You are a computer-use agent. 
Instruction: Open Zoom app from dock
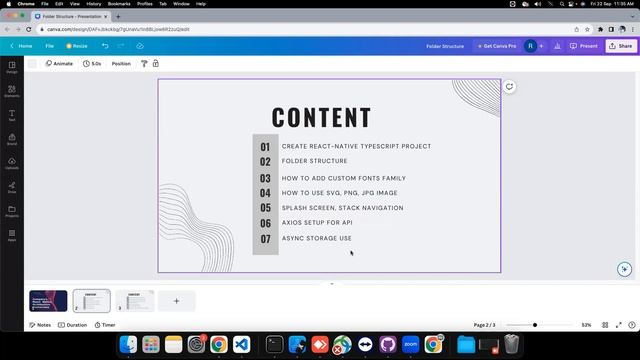[410, 344]
